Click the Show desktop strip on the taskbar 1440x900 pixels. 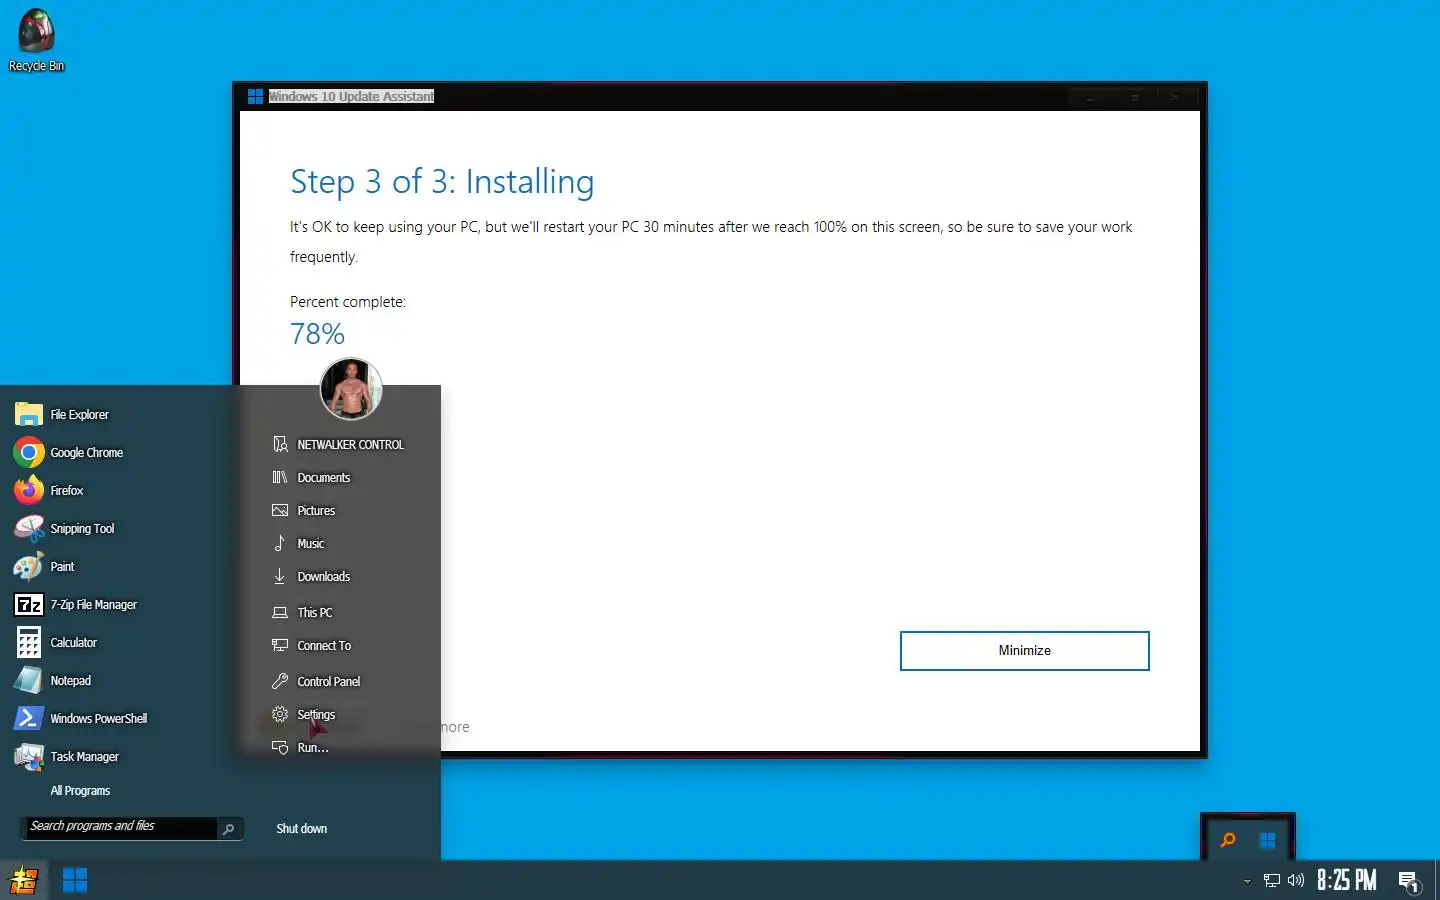click(x=1437, y=880)
